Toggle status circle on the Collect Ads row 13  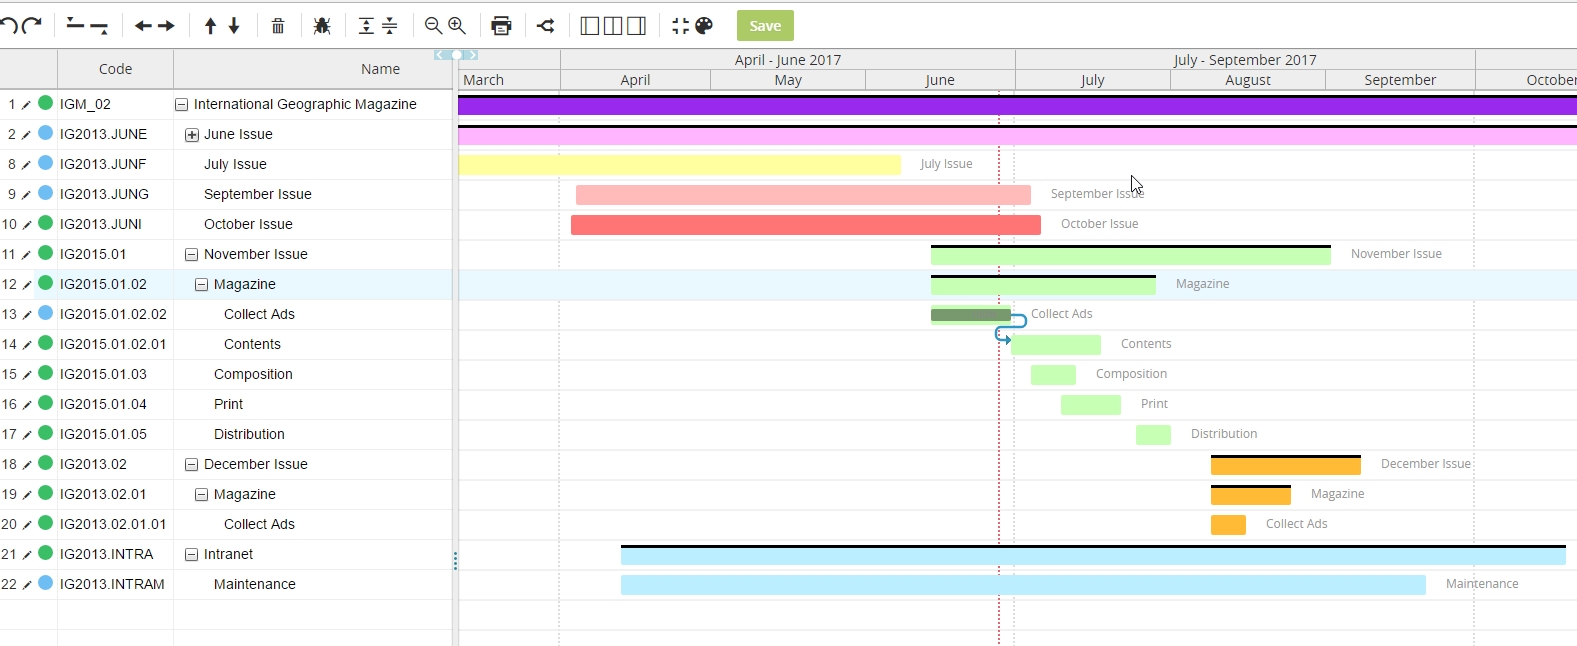[45, 313]
